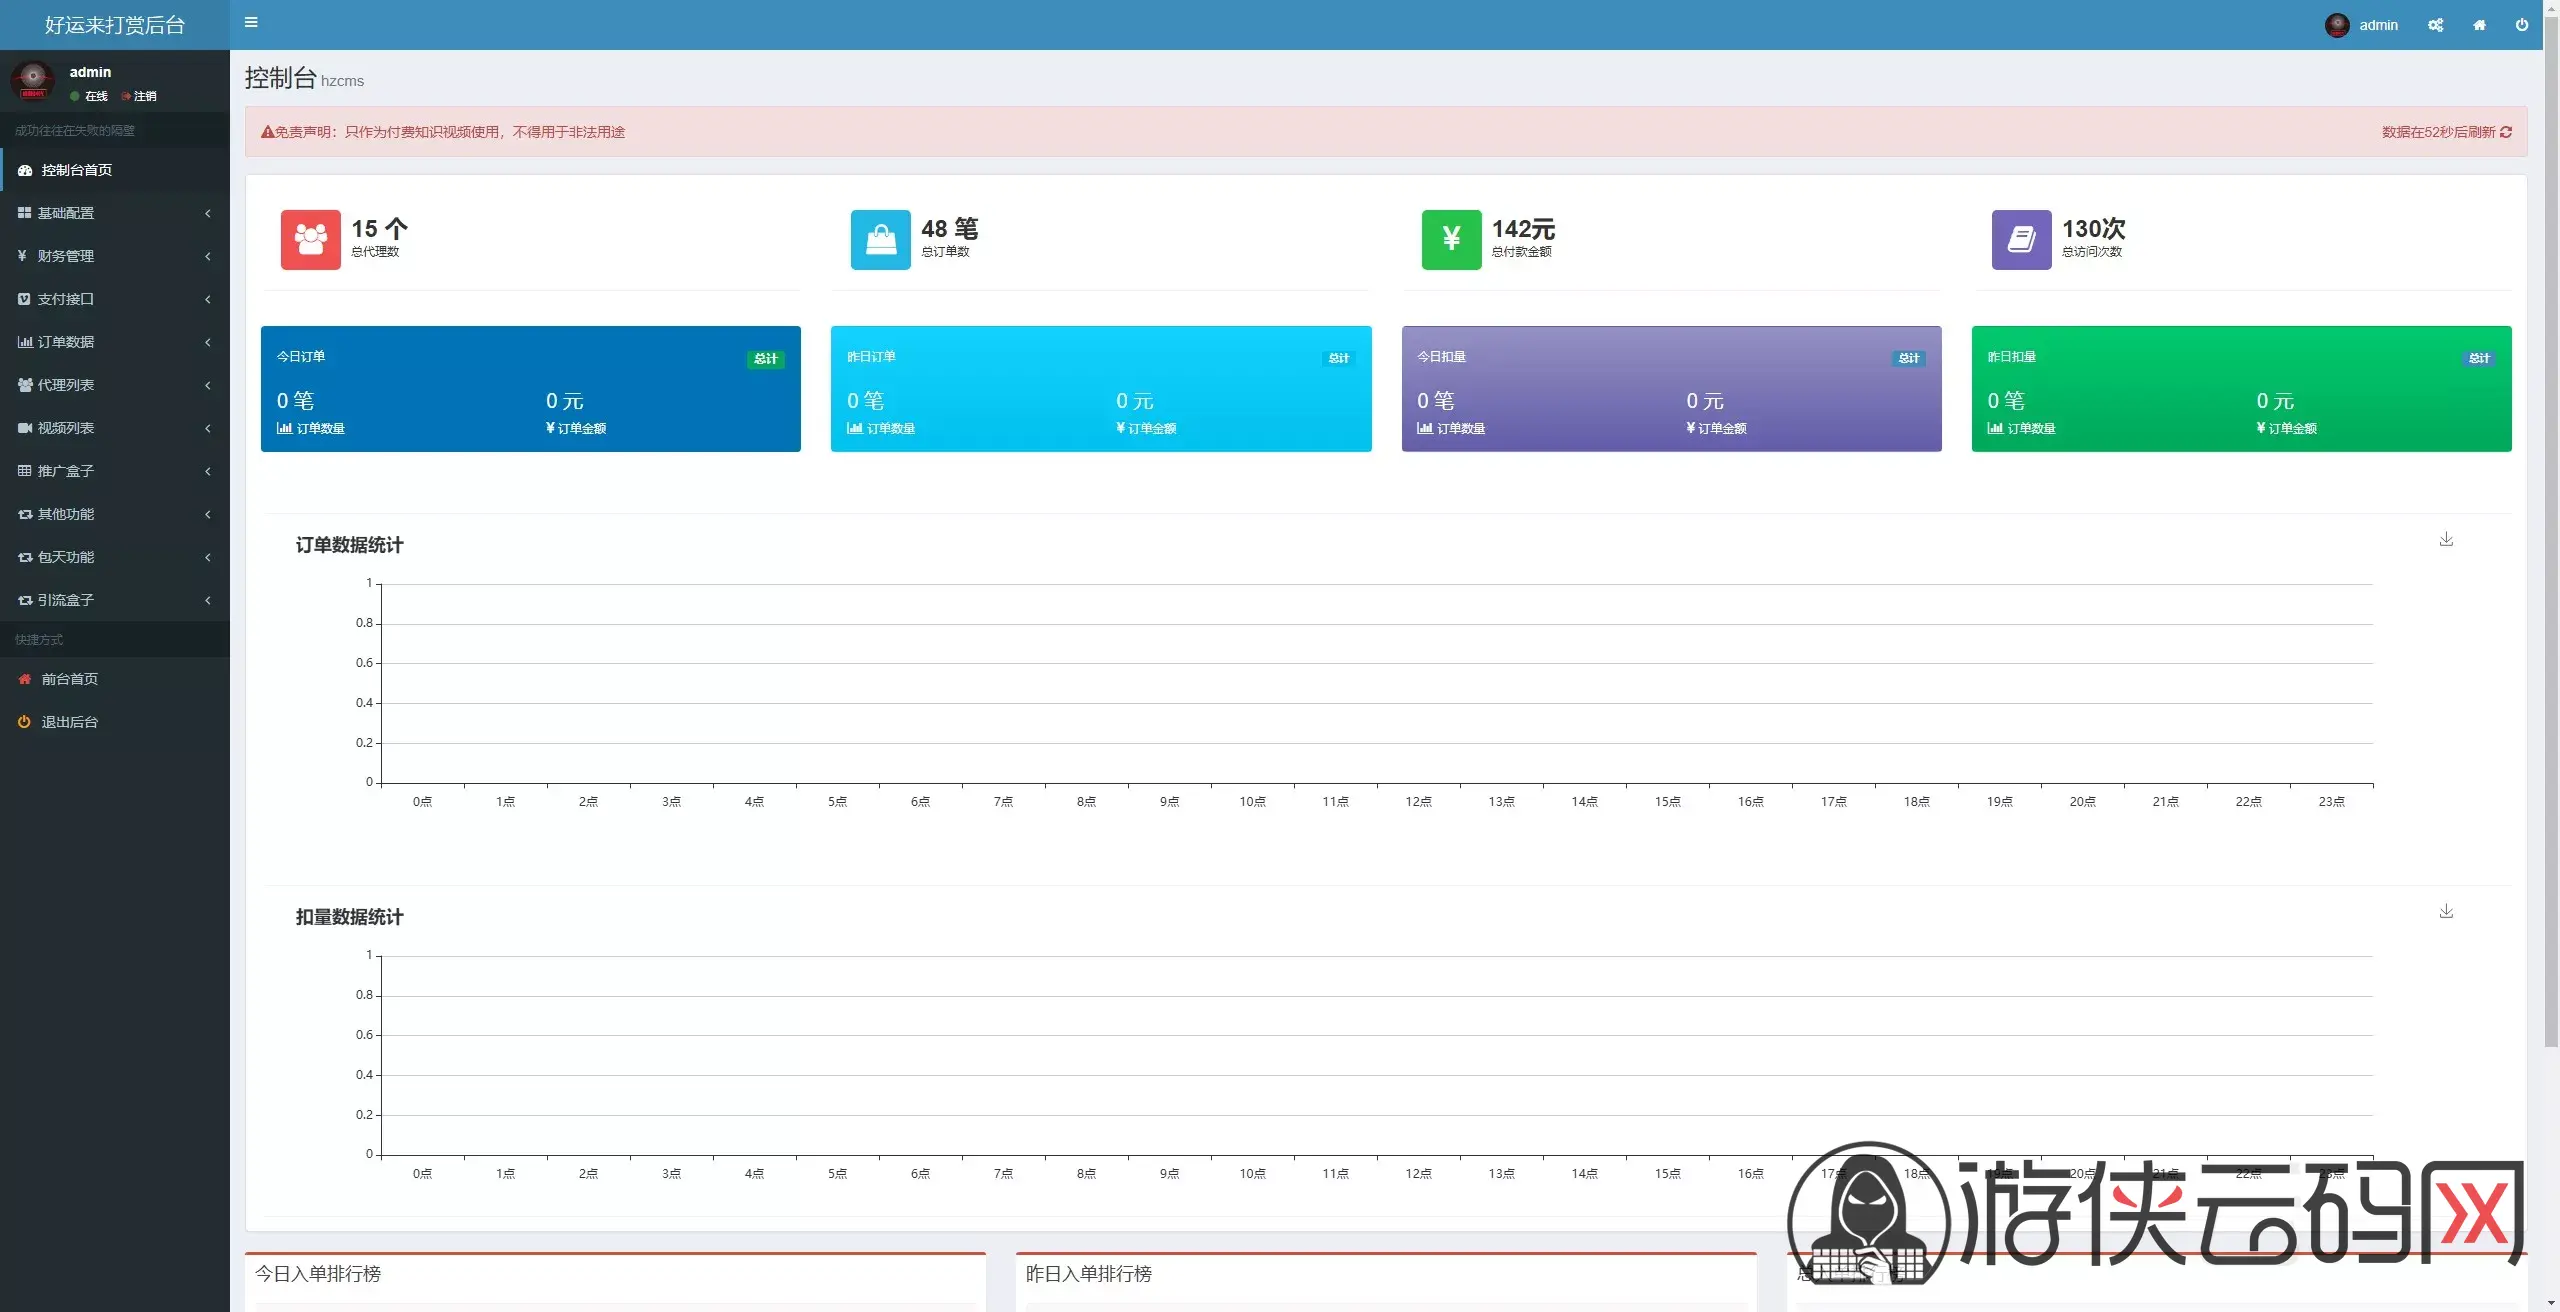The image size is (2560, 1312).
Task: Expand the 订单数据 sidebar menu
Action: pyautogui.click(x=115, y=342)
